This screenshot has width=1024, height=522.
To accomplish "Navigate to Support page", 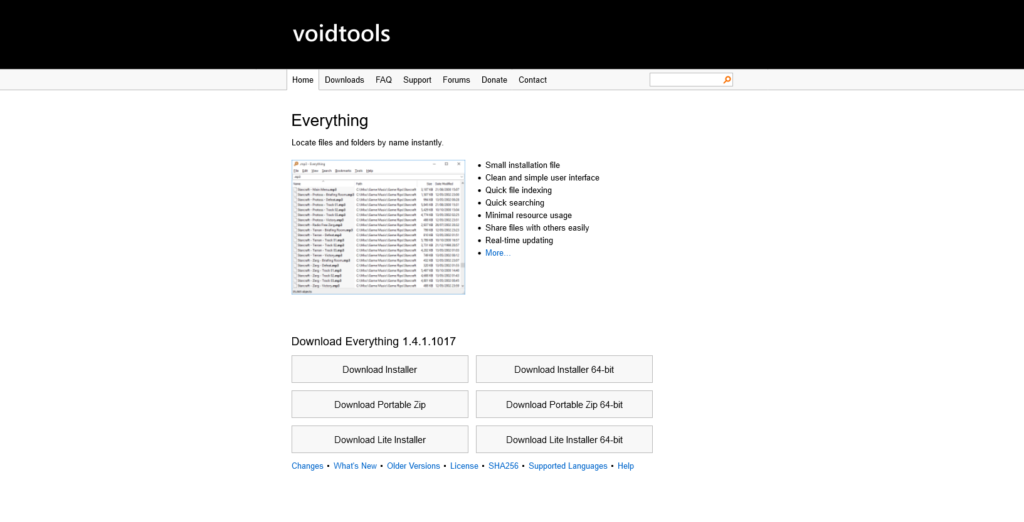I will pos(417,80).
